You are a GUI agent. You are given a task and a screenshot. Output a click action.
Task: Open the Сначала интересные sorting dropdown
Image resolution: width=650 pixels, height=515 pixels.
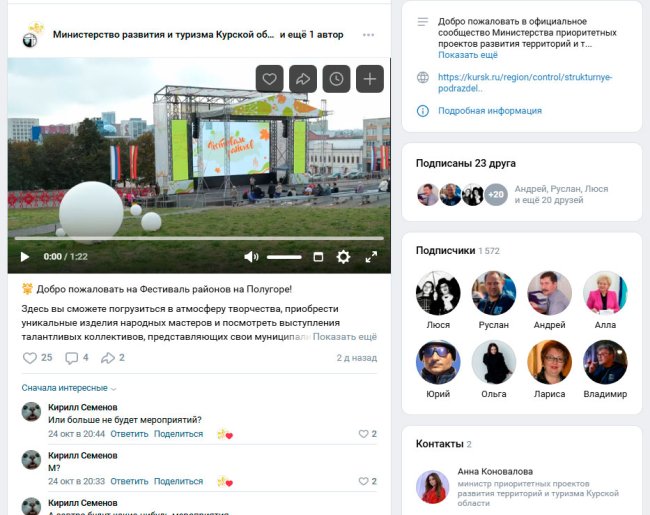[69, 388]
